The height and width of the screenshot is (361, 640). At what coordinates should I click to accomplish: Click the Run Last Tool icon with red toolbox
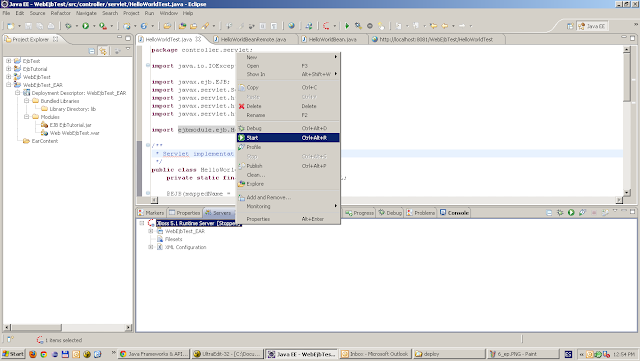click(x=103, y=26)
